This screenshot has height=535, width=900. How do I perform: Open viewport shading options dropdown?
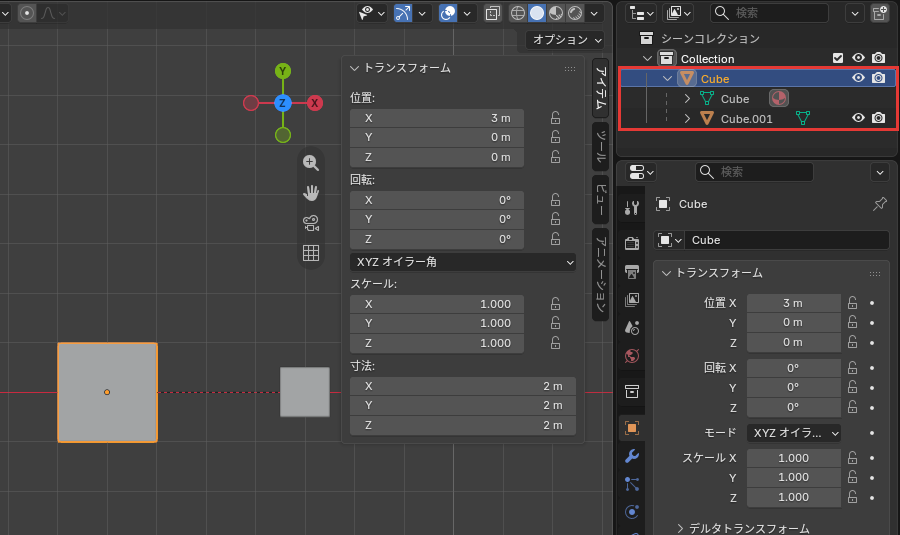tap(594, 13)
